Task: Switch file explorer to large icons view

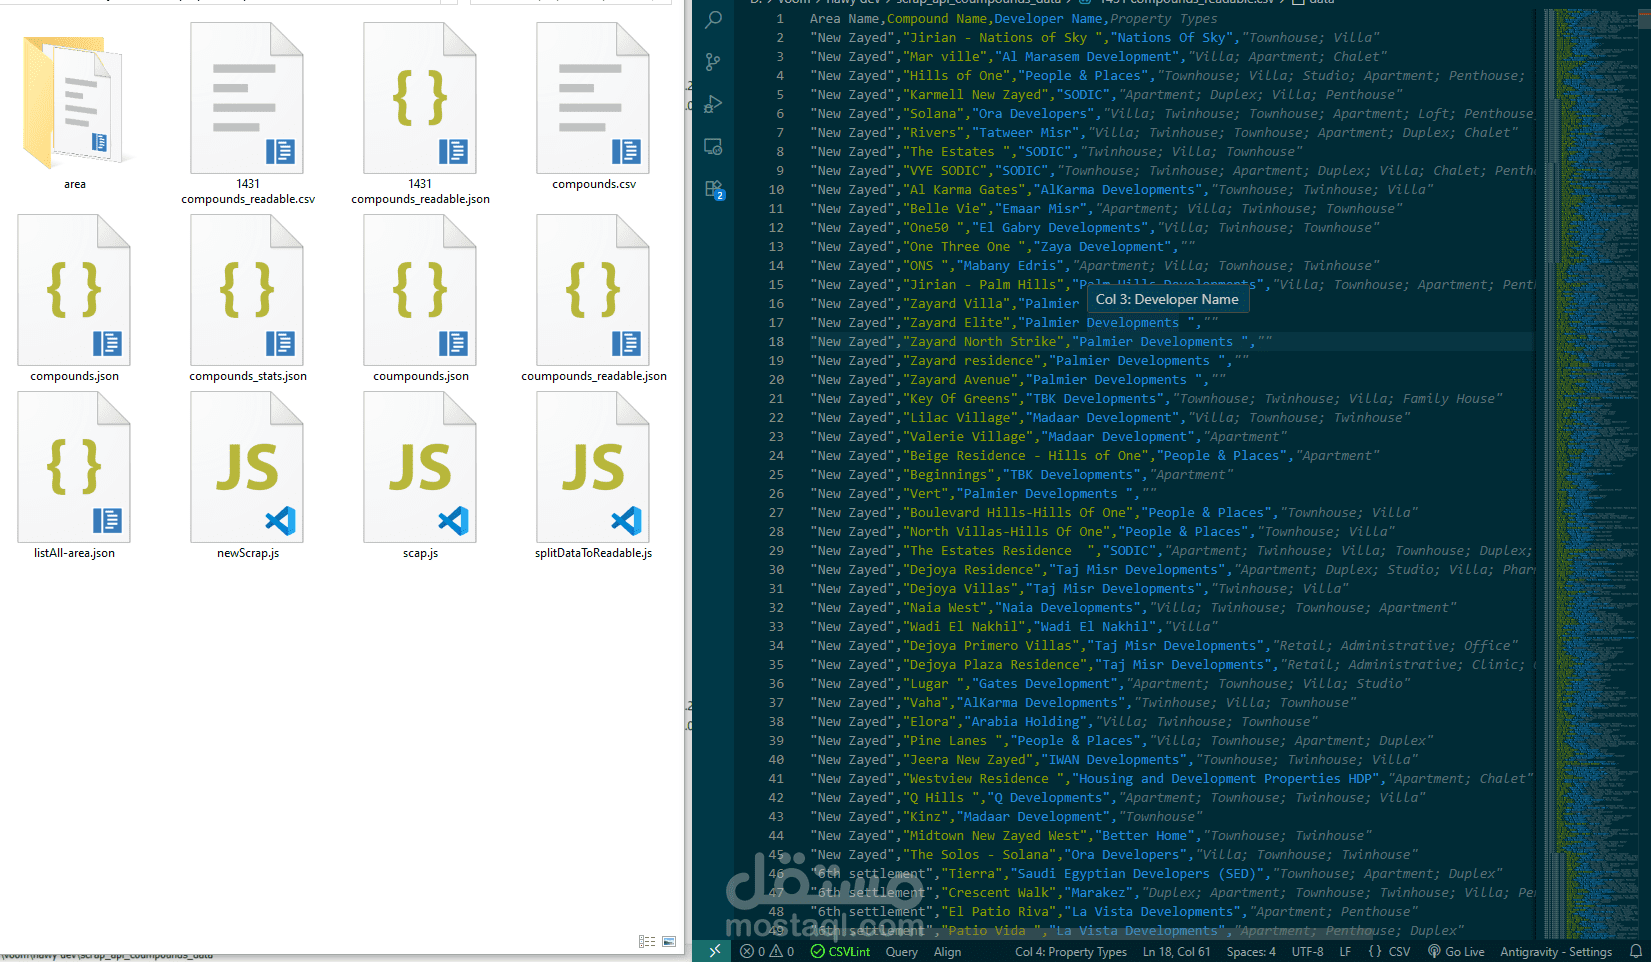Action: click(669, 942)
